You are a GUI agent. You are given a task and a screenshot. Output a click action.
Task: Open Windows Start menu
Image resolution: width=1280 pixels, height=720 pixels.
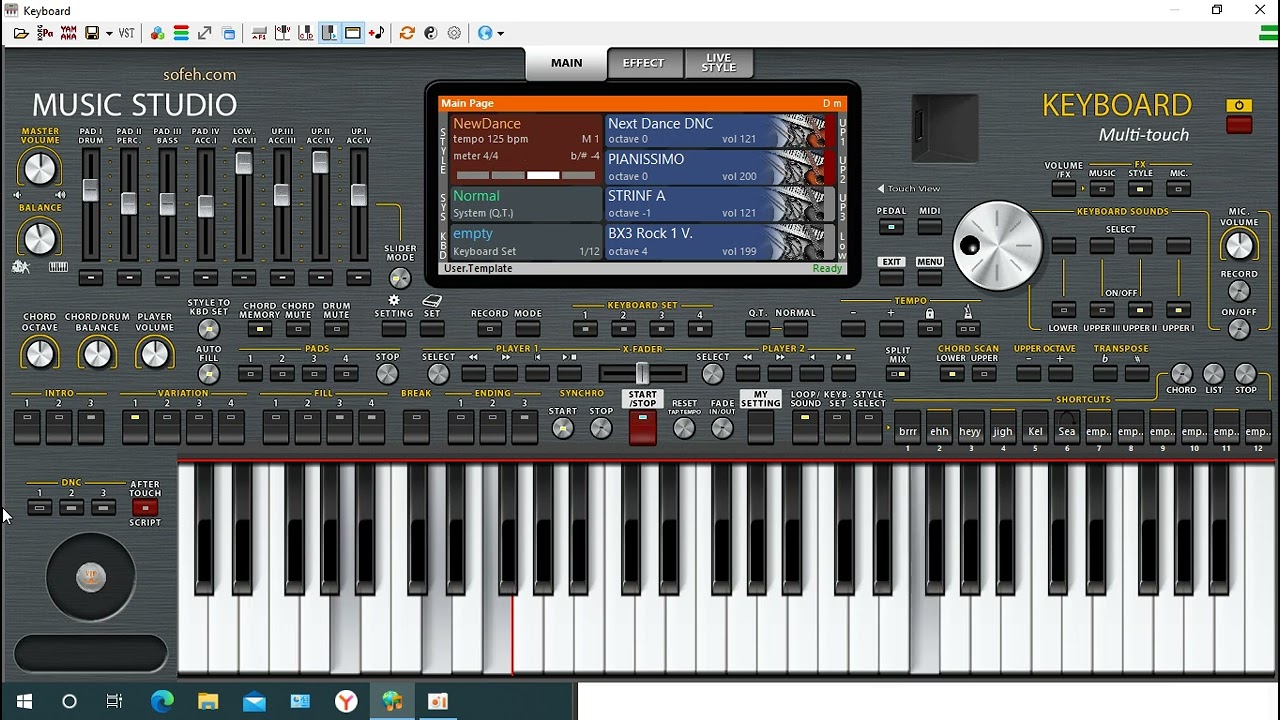tap(24, 701)
